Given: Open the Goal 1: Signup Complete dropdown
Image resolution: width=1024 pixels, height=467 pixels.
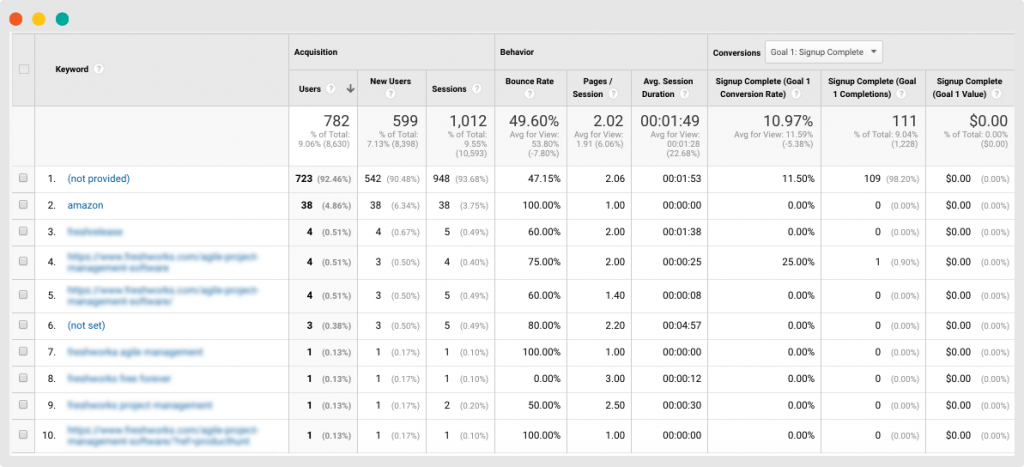Looking at the screenshot, I should [x=823, y=51].
